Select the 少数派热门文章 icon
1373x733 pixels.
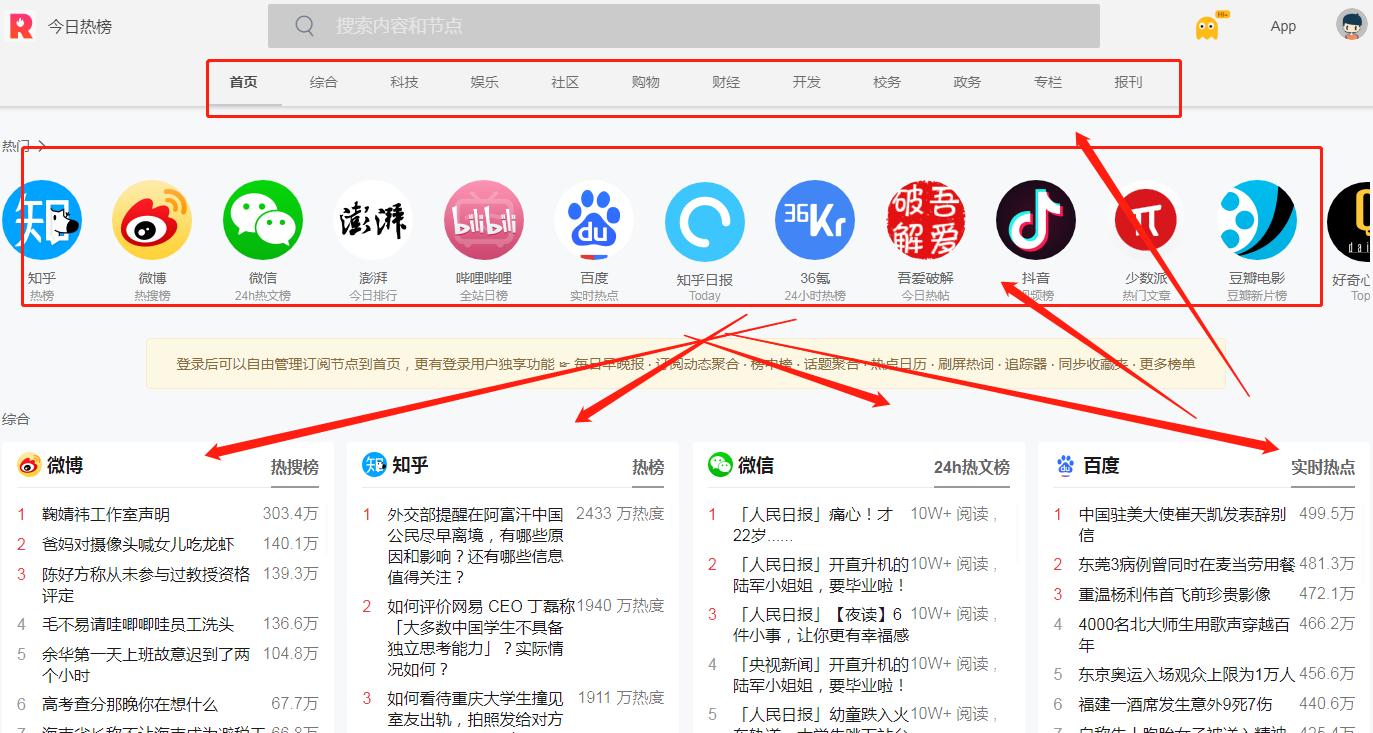point(1146,220)
